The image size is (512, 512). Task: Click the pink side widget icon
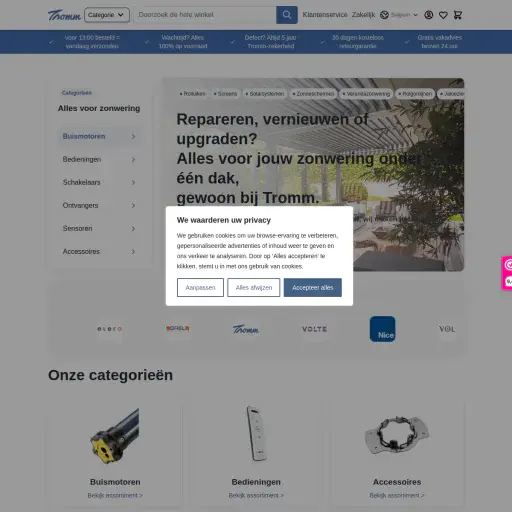[x=507, y=273]
